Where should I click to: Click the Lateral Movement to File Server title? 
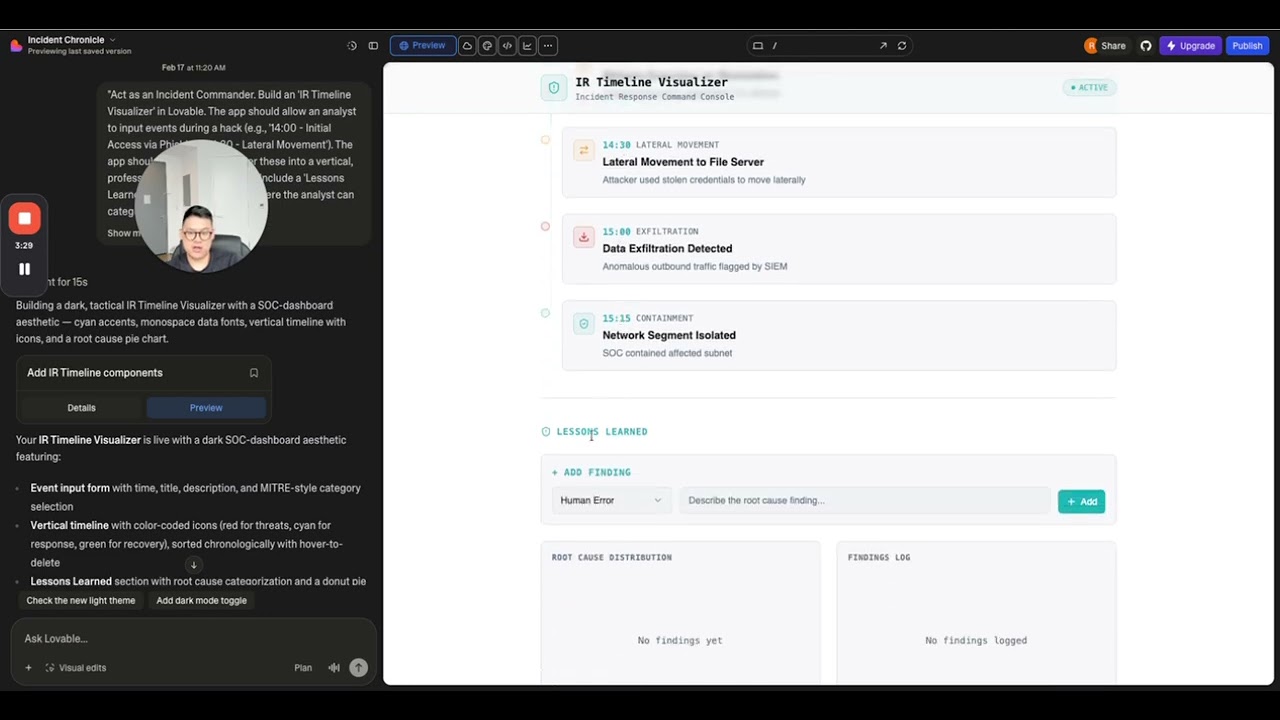point(683,162)
